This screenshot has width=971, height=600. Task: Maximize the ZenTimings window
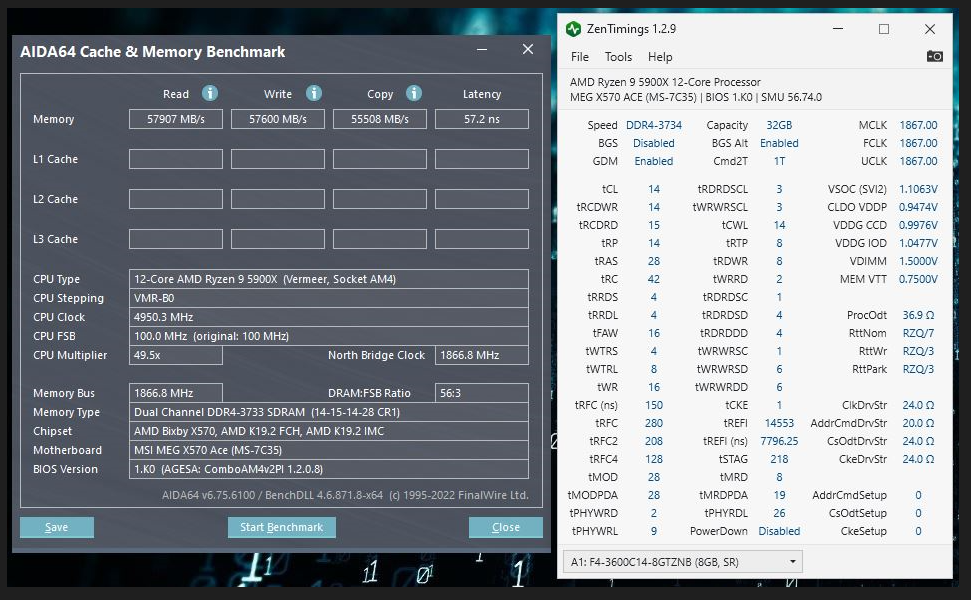coord(884,29)
